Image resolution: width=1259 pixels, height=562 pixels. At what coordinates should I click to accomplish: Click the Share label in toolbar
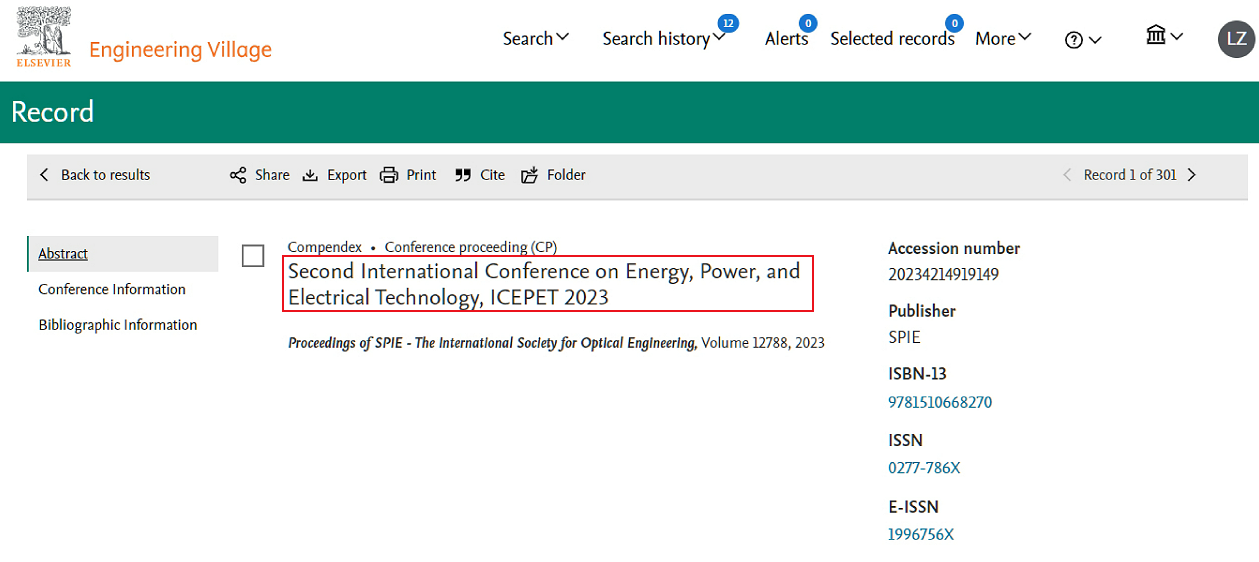point(272,175)
